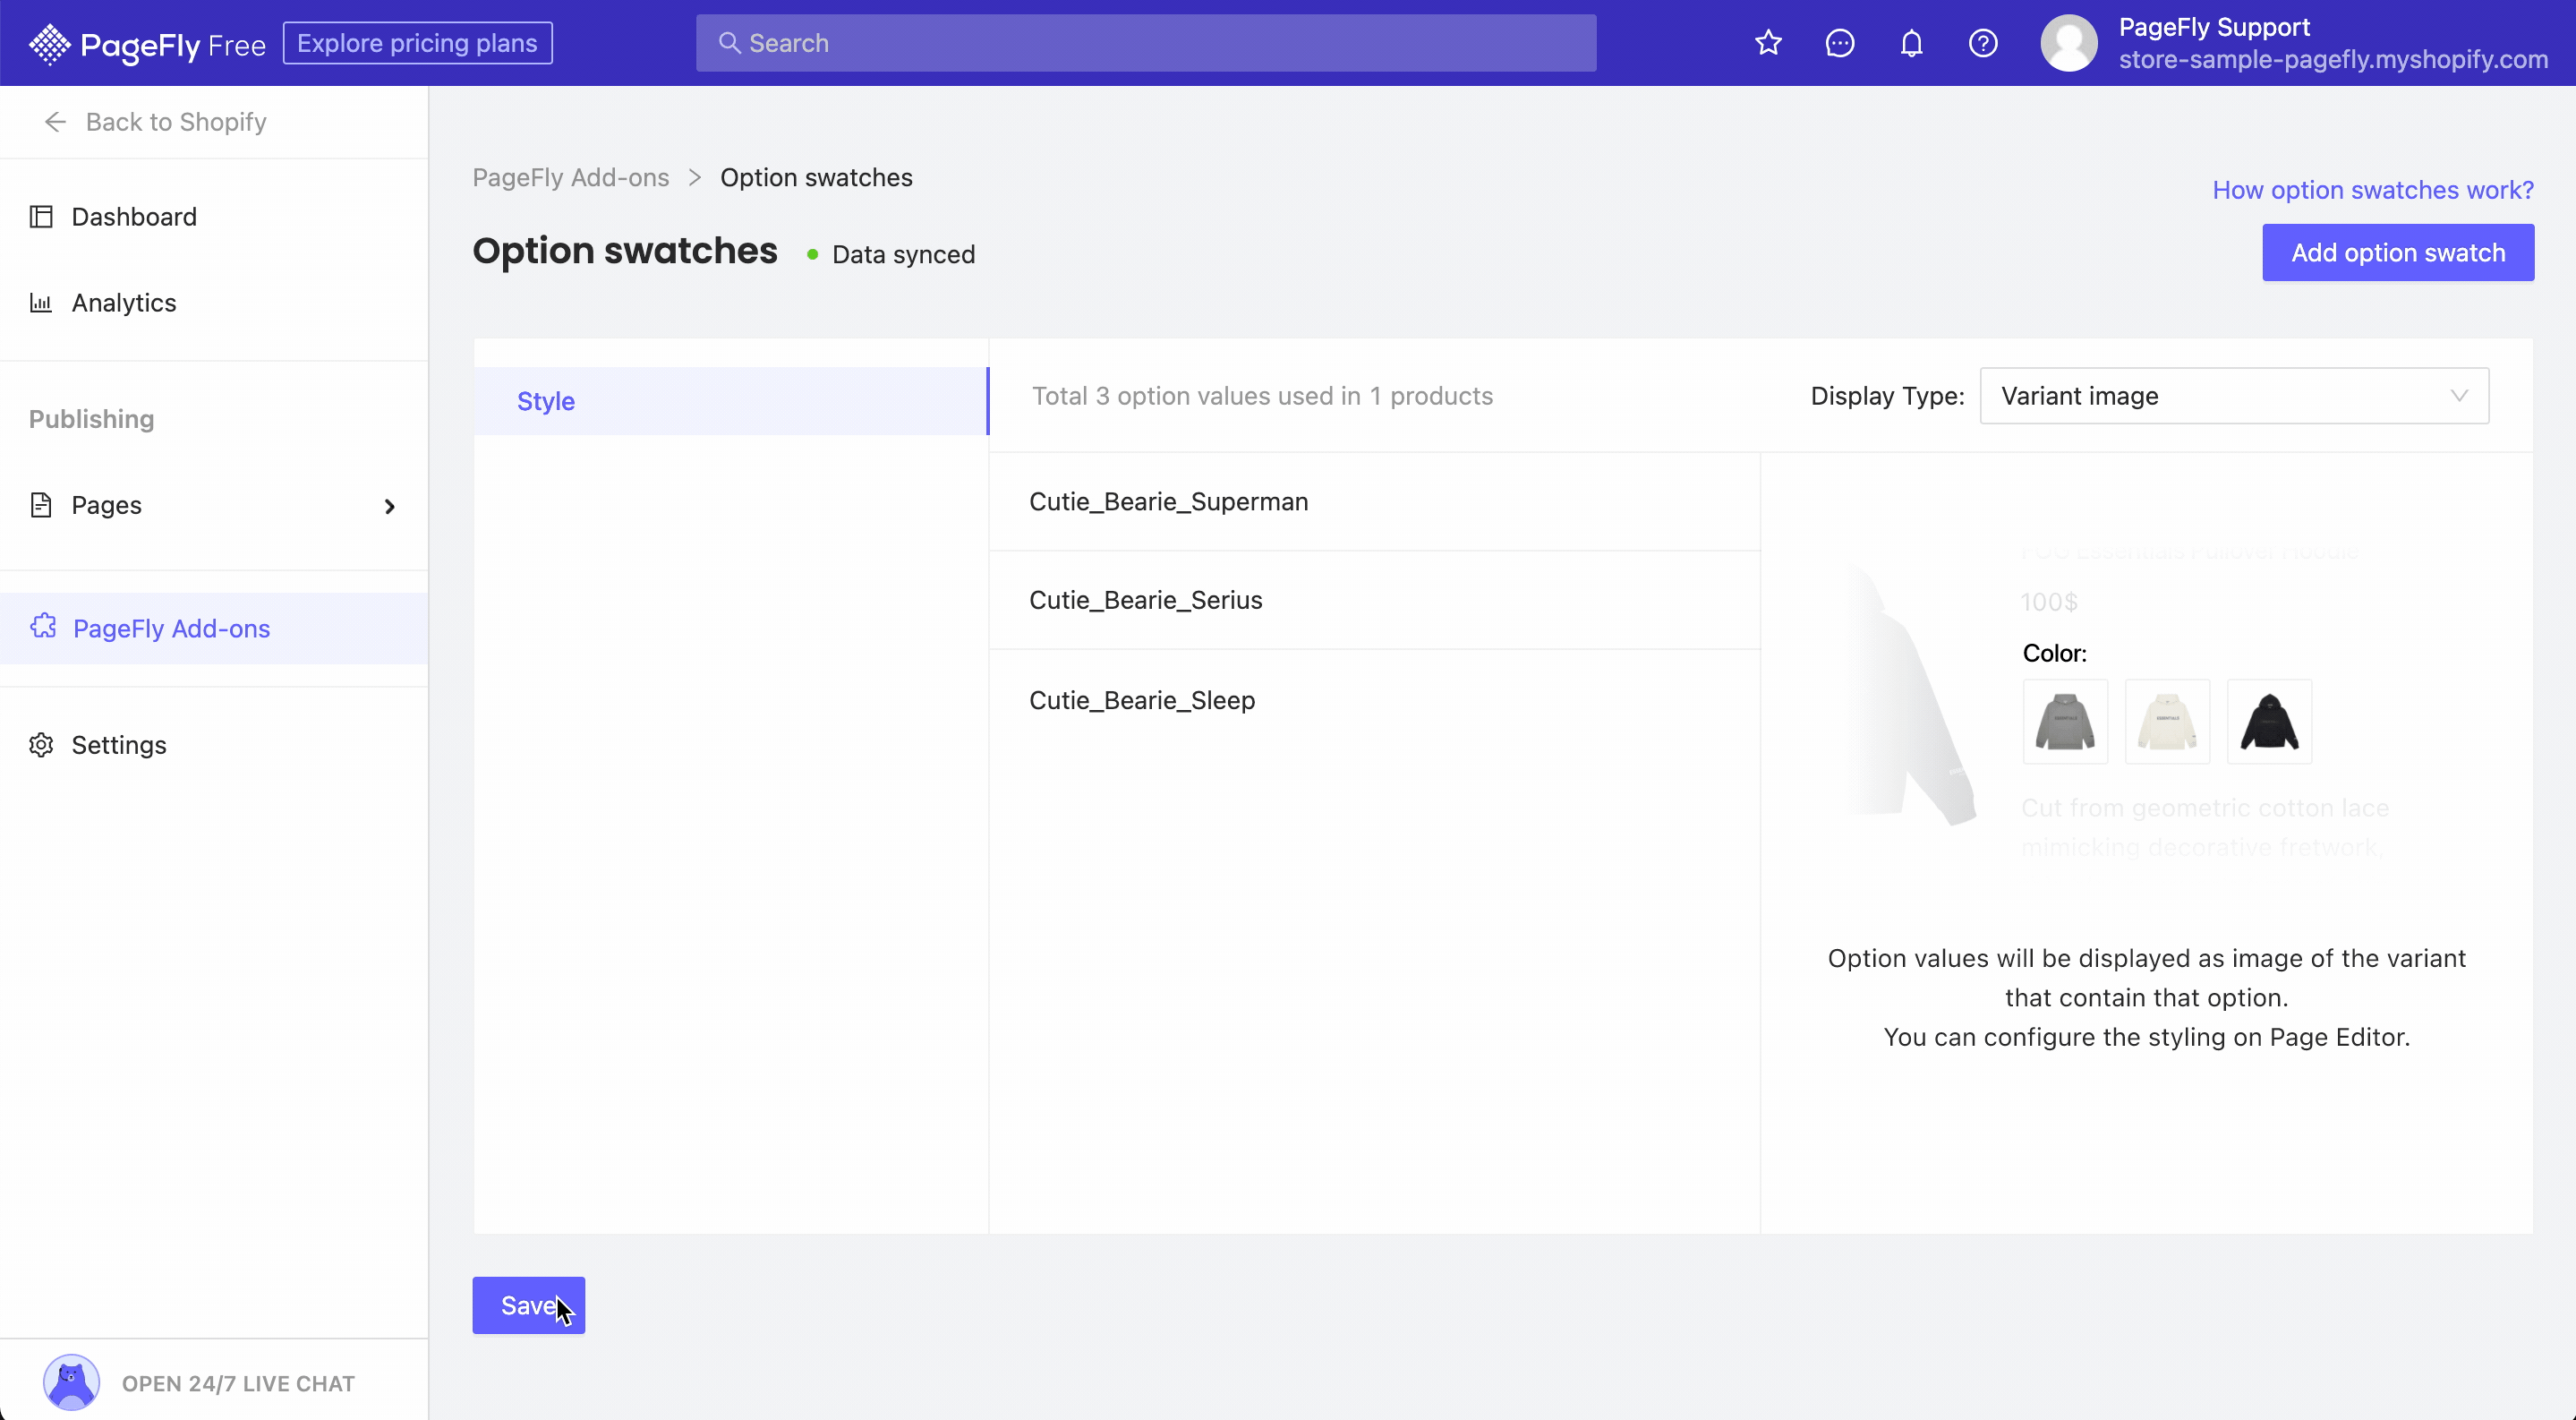Open Dashboard in the sidebar
2576x1420 pixels.
pos(214,217)
